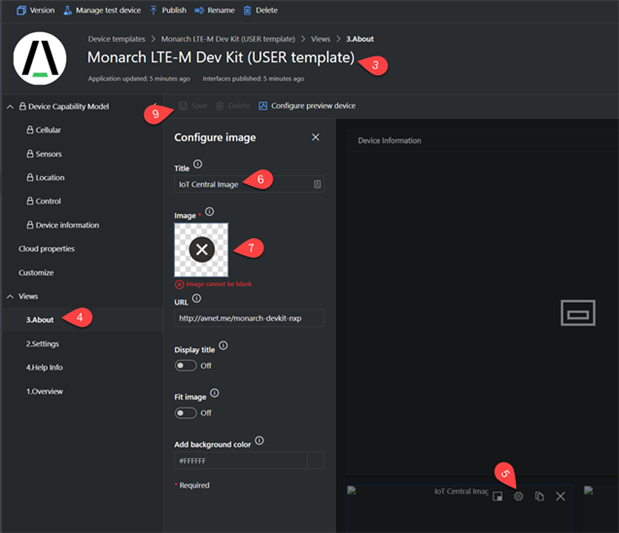Image resolution: width=619 pixels, height=533 pixels.
Task: Open Configure preview device
Action: 307,106
